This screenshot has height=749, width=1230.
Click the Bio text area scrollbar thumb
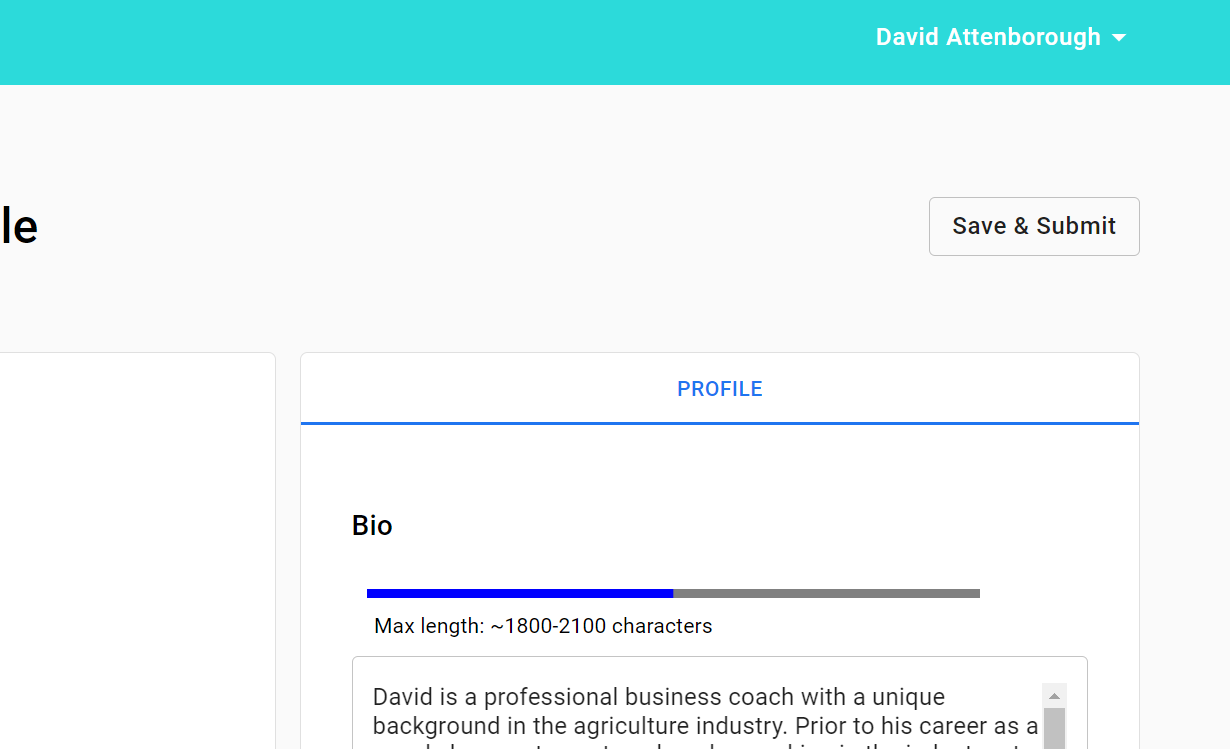click(x=1054, y=728)
